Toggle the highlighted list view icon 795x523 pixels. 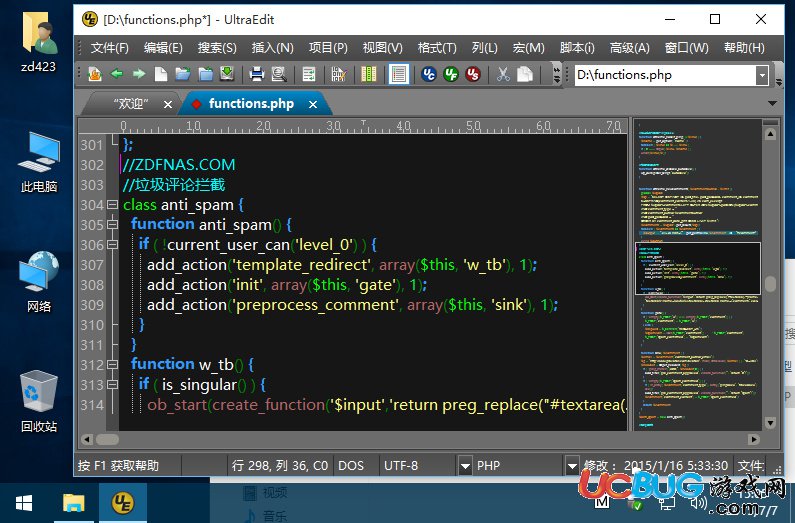point(399,74)
